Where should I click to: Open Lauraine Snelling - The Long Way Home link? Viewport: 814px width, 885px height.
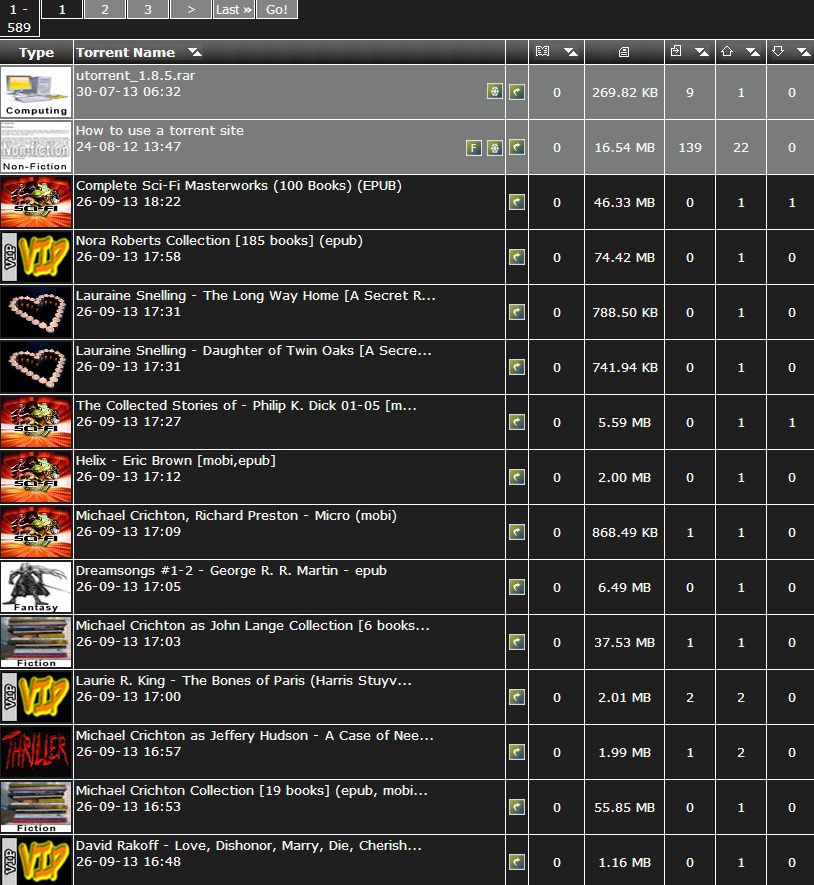click(x=256, y=296)
